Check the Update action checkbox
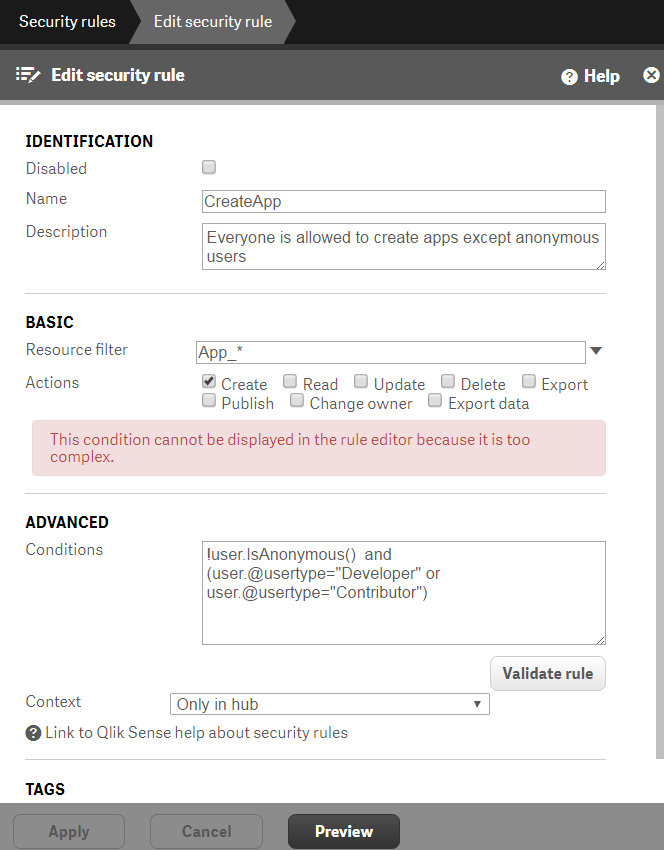This screenshot has width=664, height=850. (361, 381)
